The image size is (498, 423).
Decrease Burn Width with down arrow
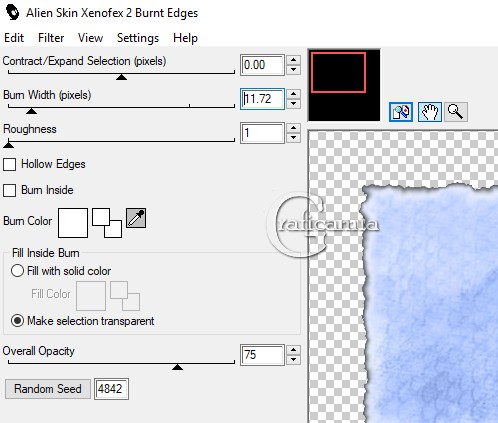(293, 103)
